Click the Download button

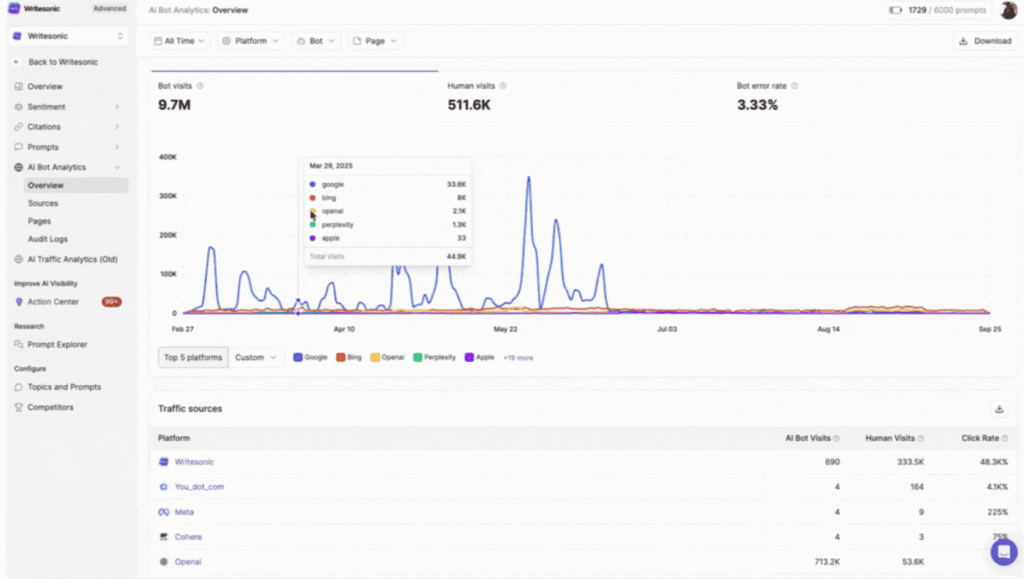[985, 40]
